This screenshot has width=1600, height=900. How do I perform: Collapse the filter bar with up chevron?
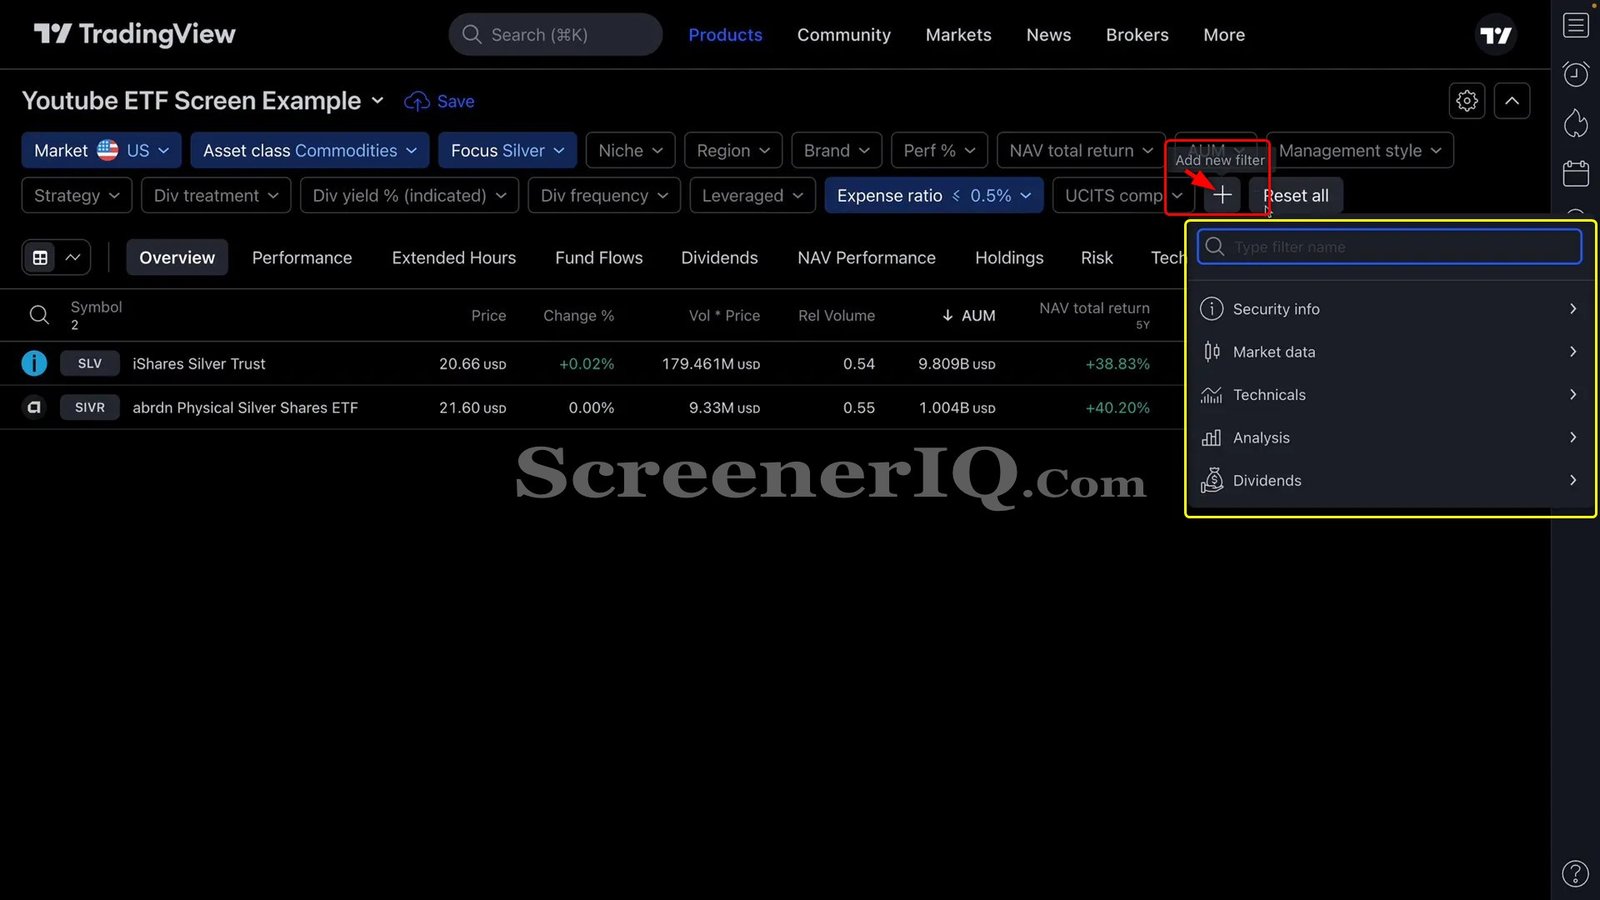[1512, 101]
